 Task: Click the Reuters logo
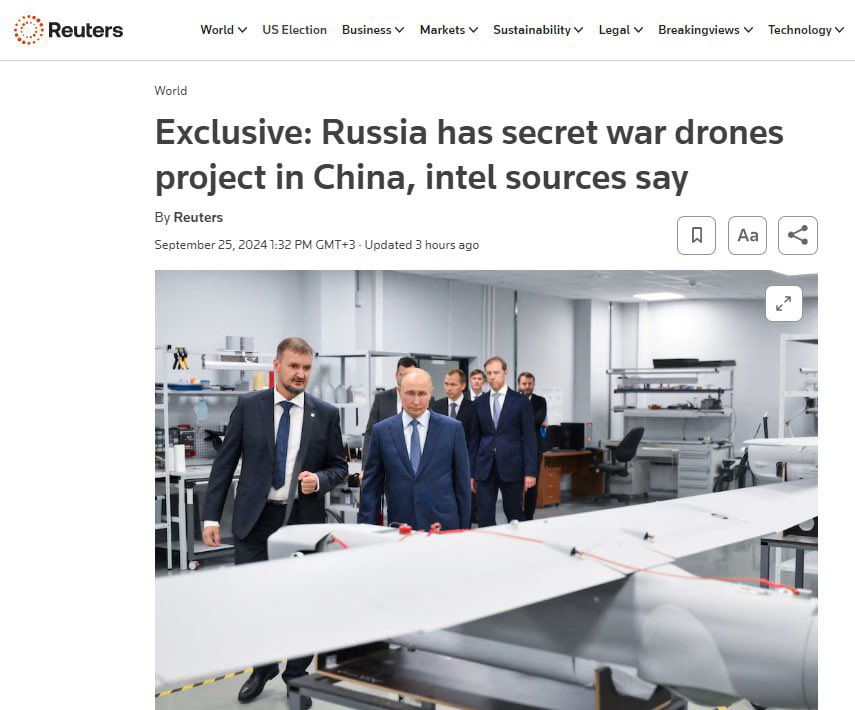pos(68,29)
